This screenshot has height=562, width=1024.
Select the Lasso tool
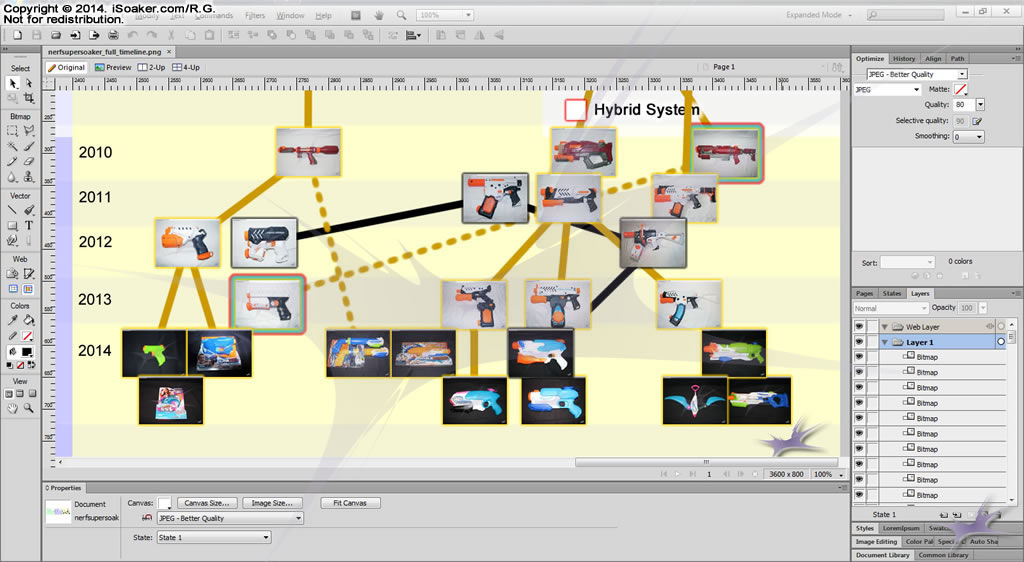click(x=29, y=131)
